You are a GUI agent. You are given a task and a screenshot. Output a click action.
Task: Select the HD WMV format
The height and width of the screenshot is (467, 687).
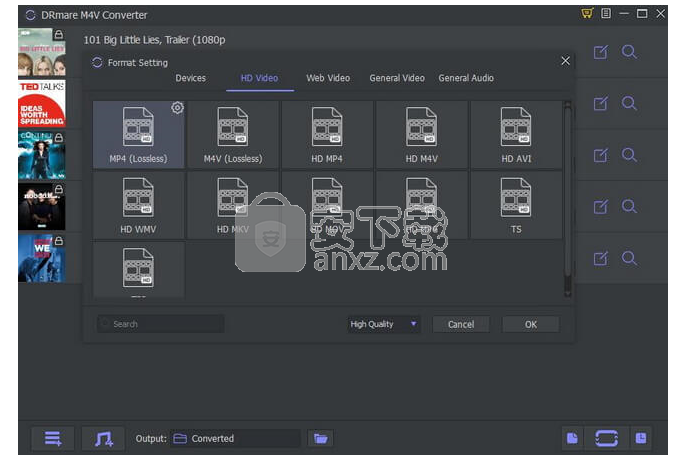point(138,205)
